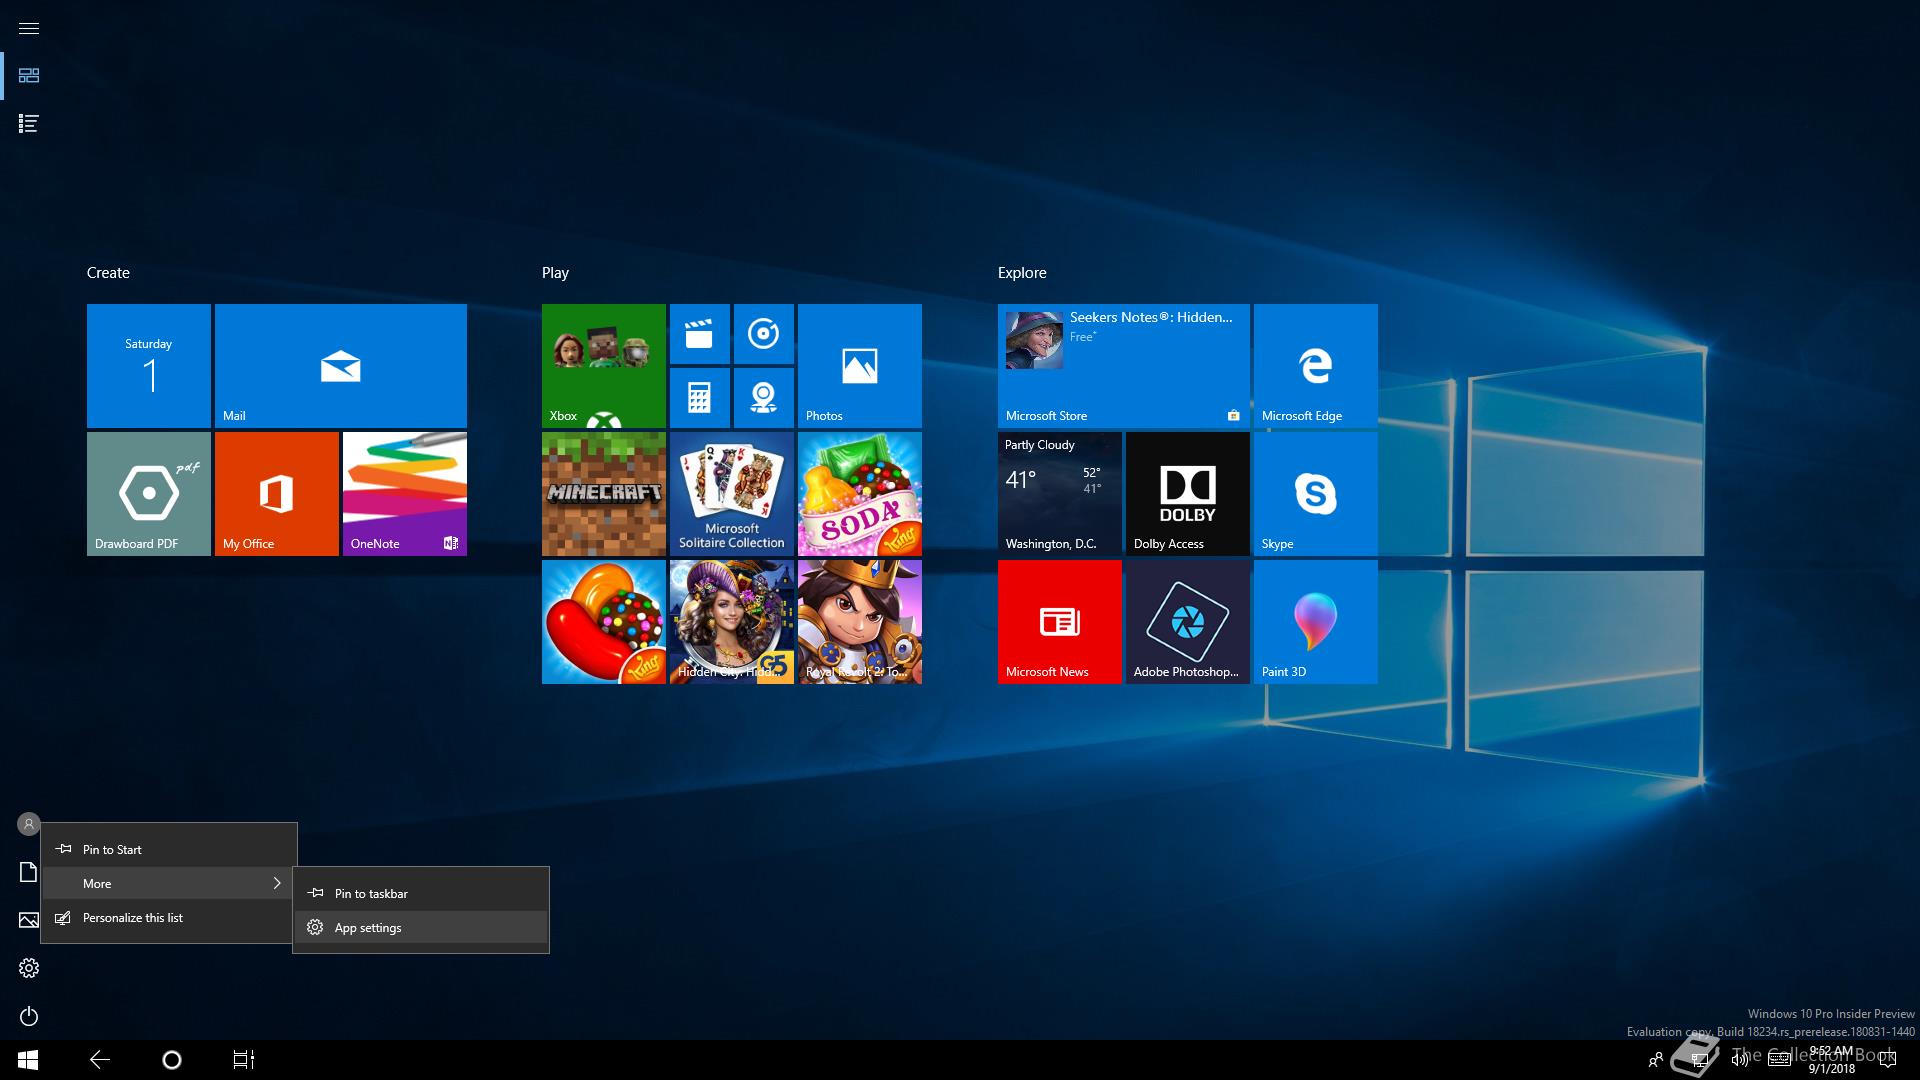Launch Candy Crush Soda tile
This screenshot has height=1080, width=1920.
point(860,494)
